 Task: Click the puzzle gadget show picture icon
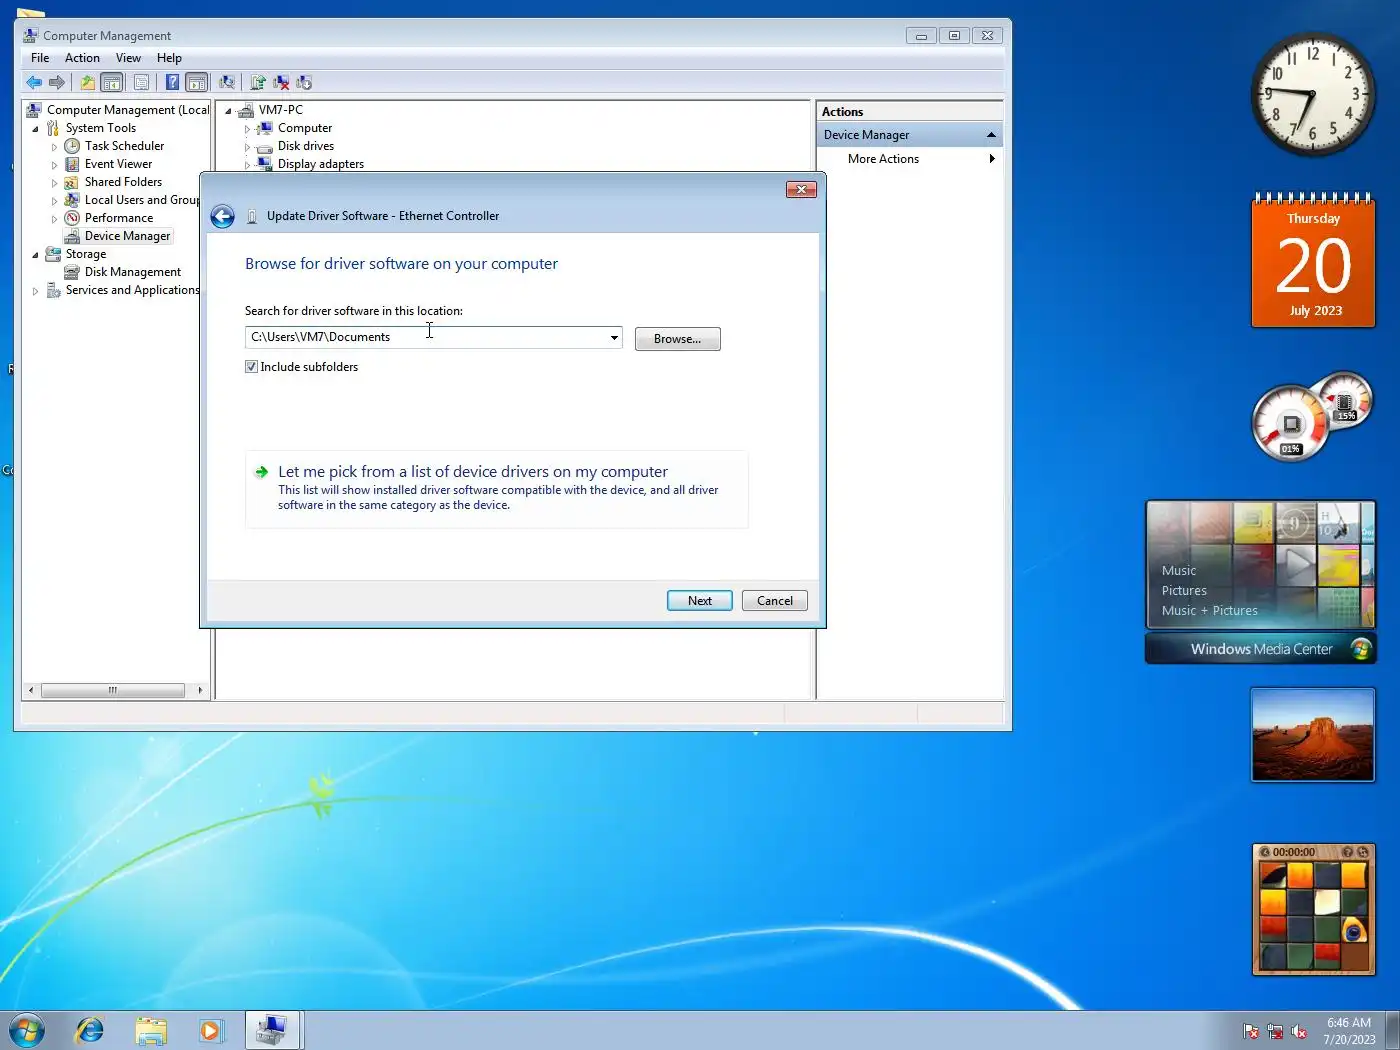tap(1265, 852)
